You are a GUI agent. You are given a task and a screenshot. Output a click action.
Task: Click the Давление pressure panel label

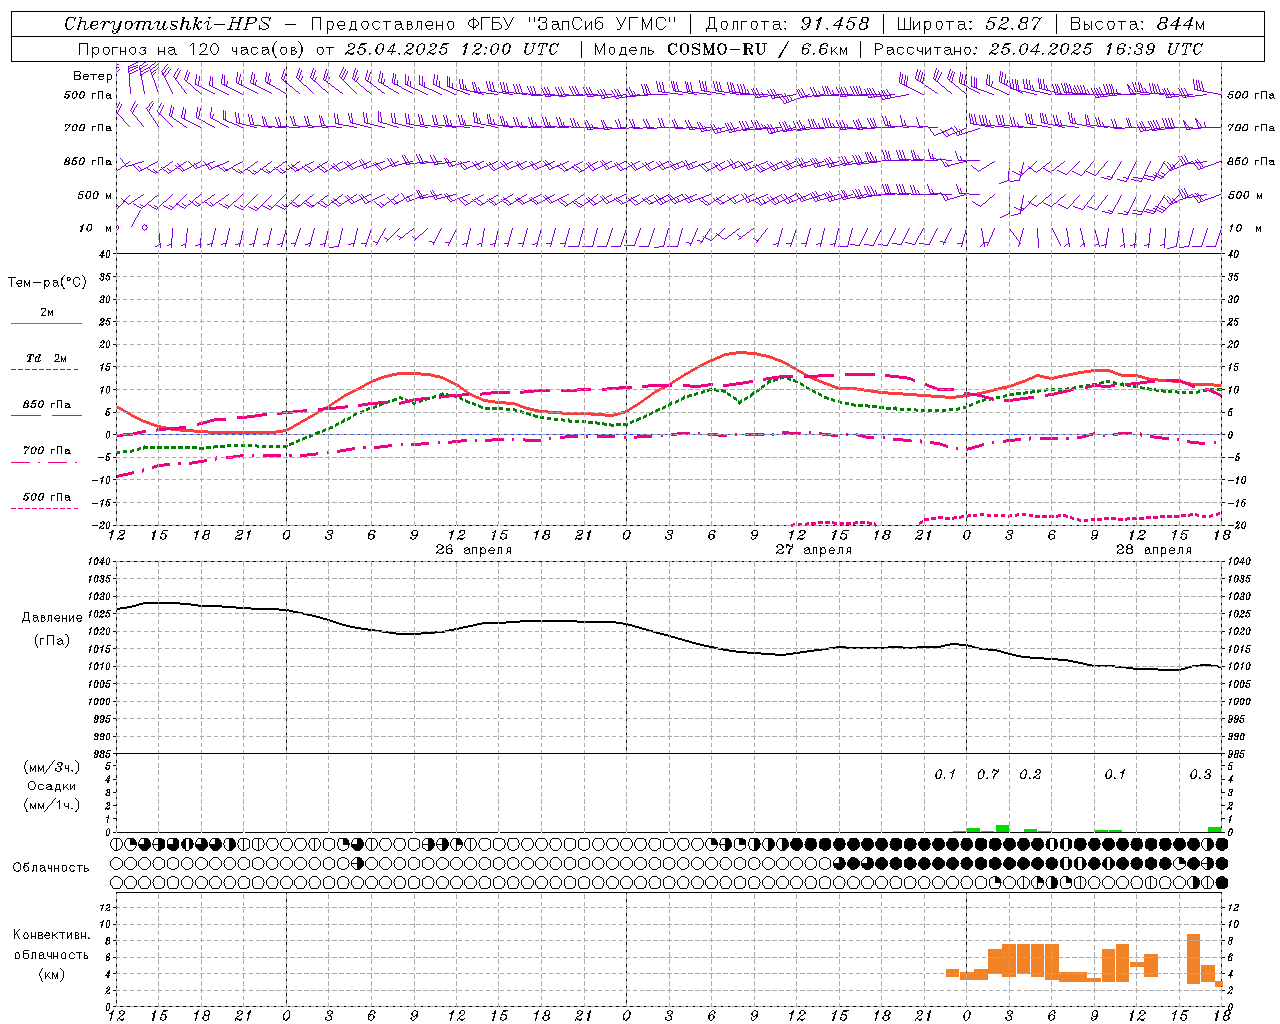tap(51, 618)
